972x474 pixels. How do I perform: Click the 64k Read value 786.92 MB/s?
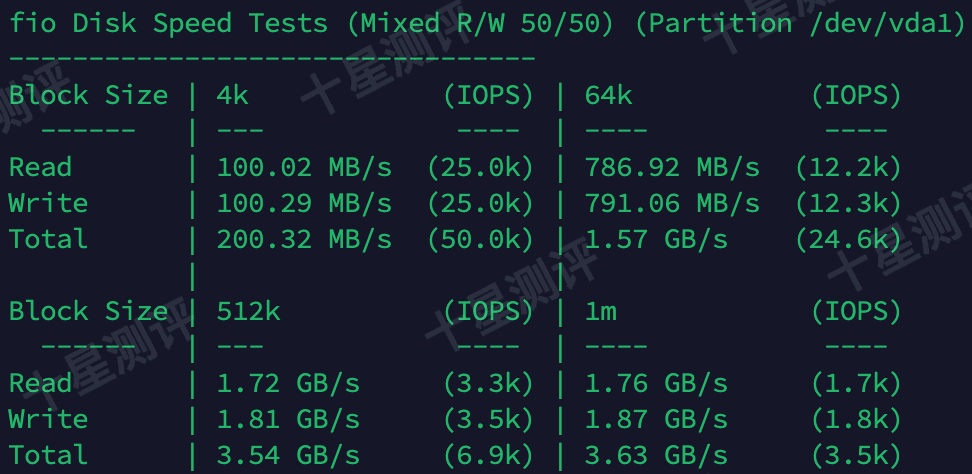tap(672, 167)
